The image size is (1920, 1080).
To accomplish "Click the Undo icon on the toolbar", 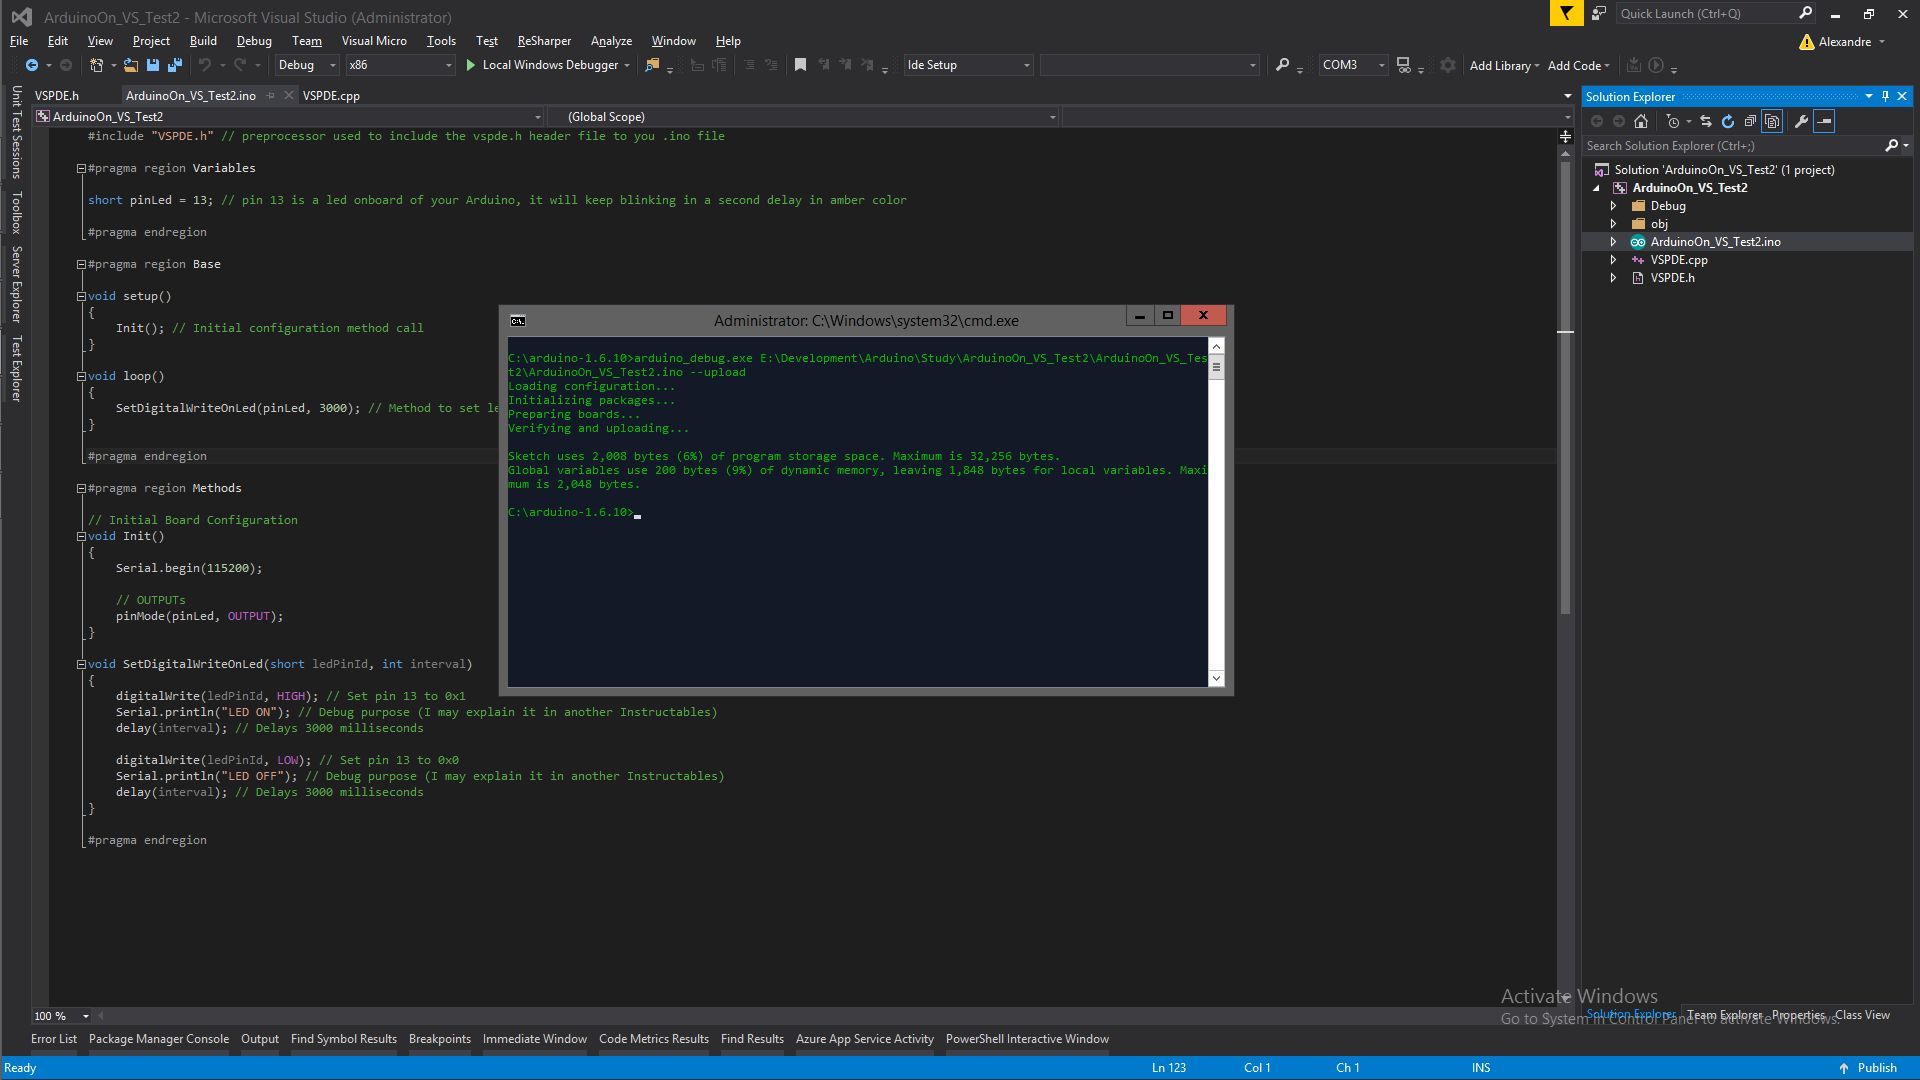I will click(x=205, y=64).
